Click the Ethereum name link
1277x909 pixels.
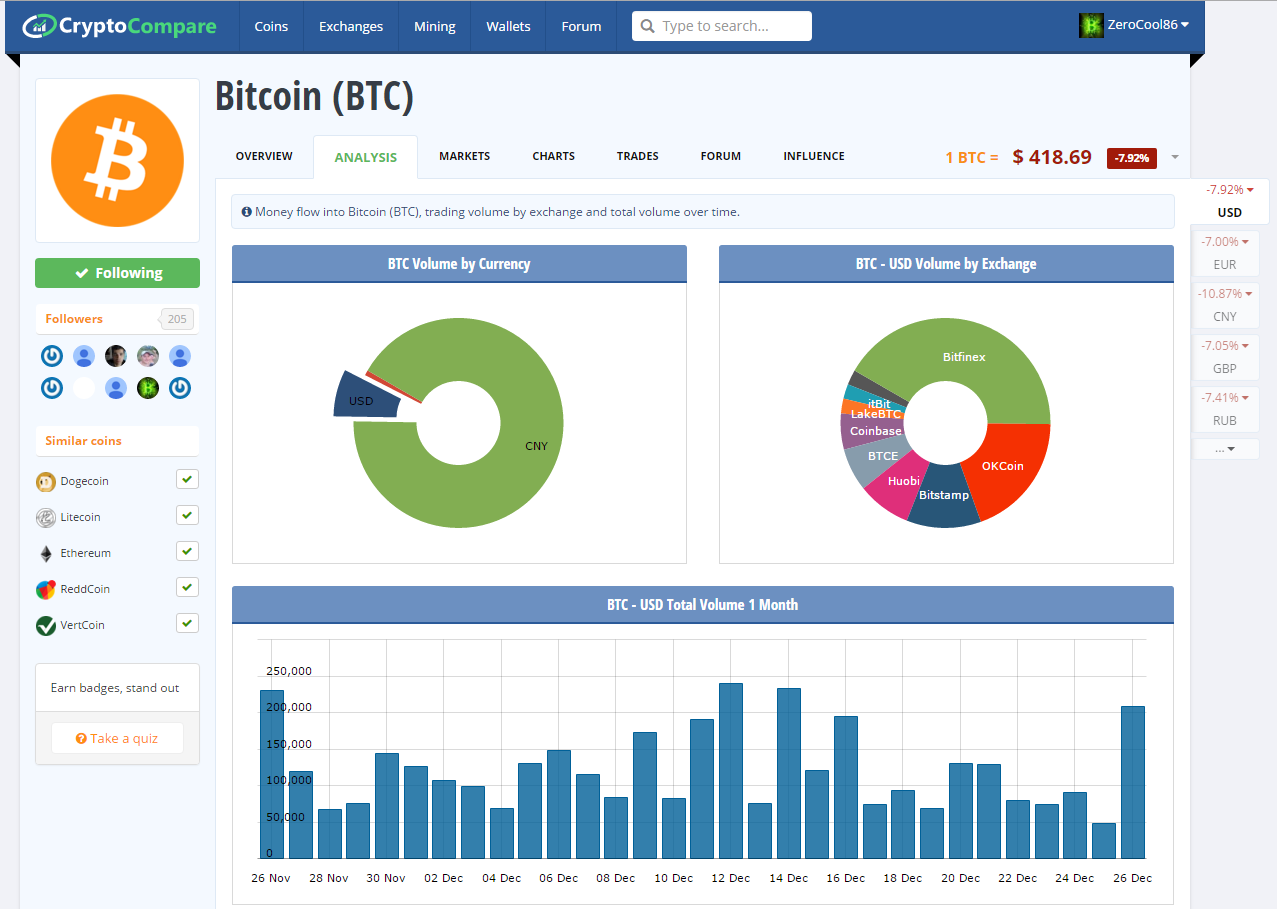tap(86, 553)
